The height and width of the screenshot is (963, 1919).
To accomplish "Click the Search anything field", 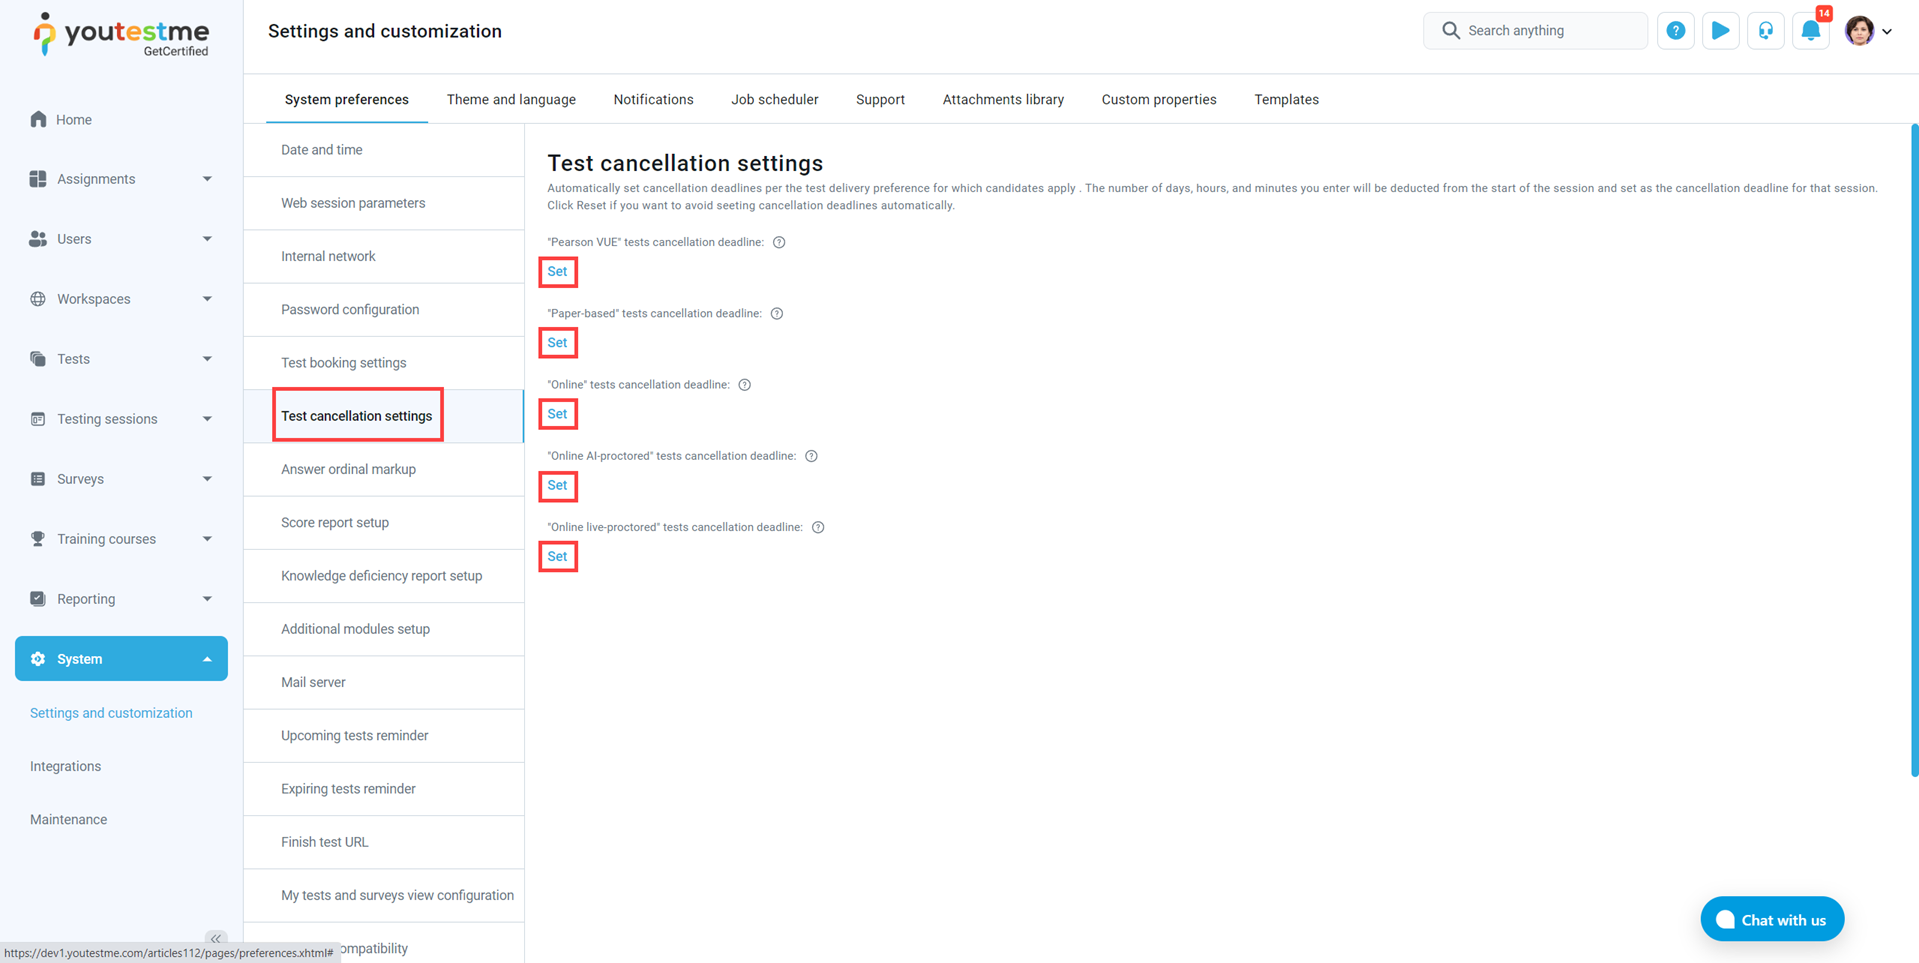I will 1535,31.
